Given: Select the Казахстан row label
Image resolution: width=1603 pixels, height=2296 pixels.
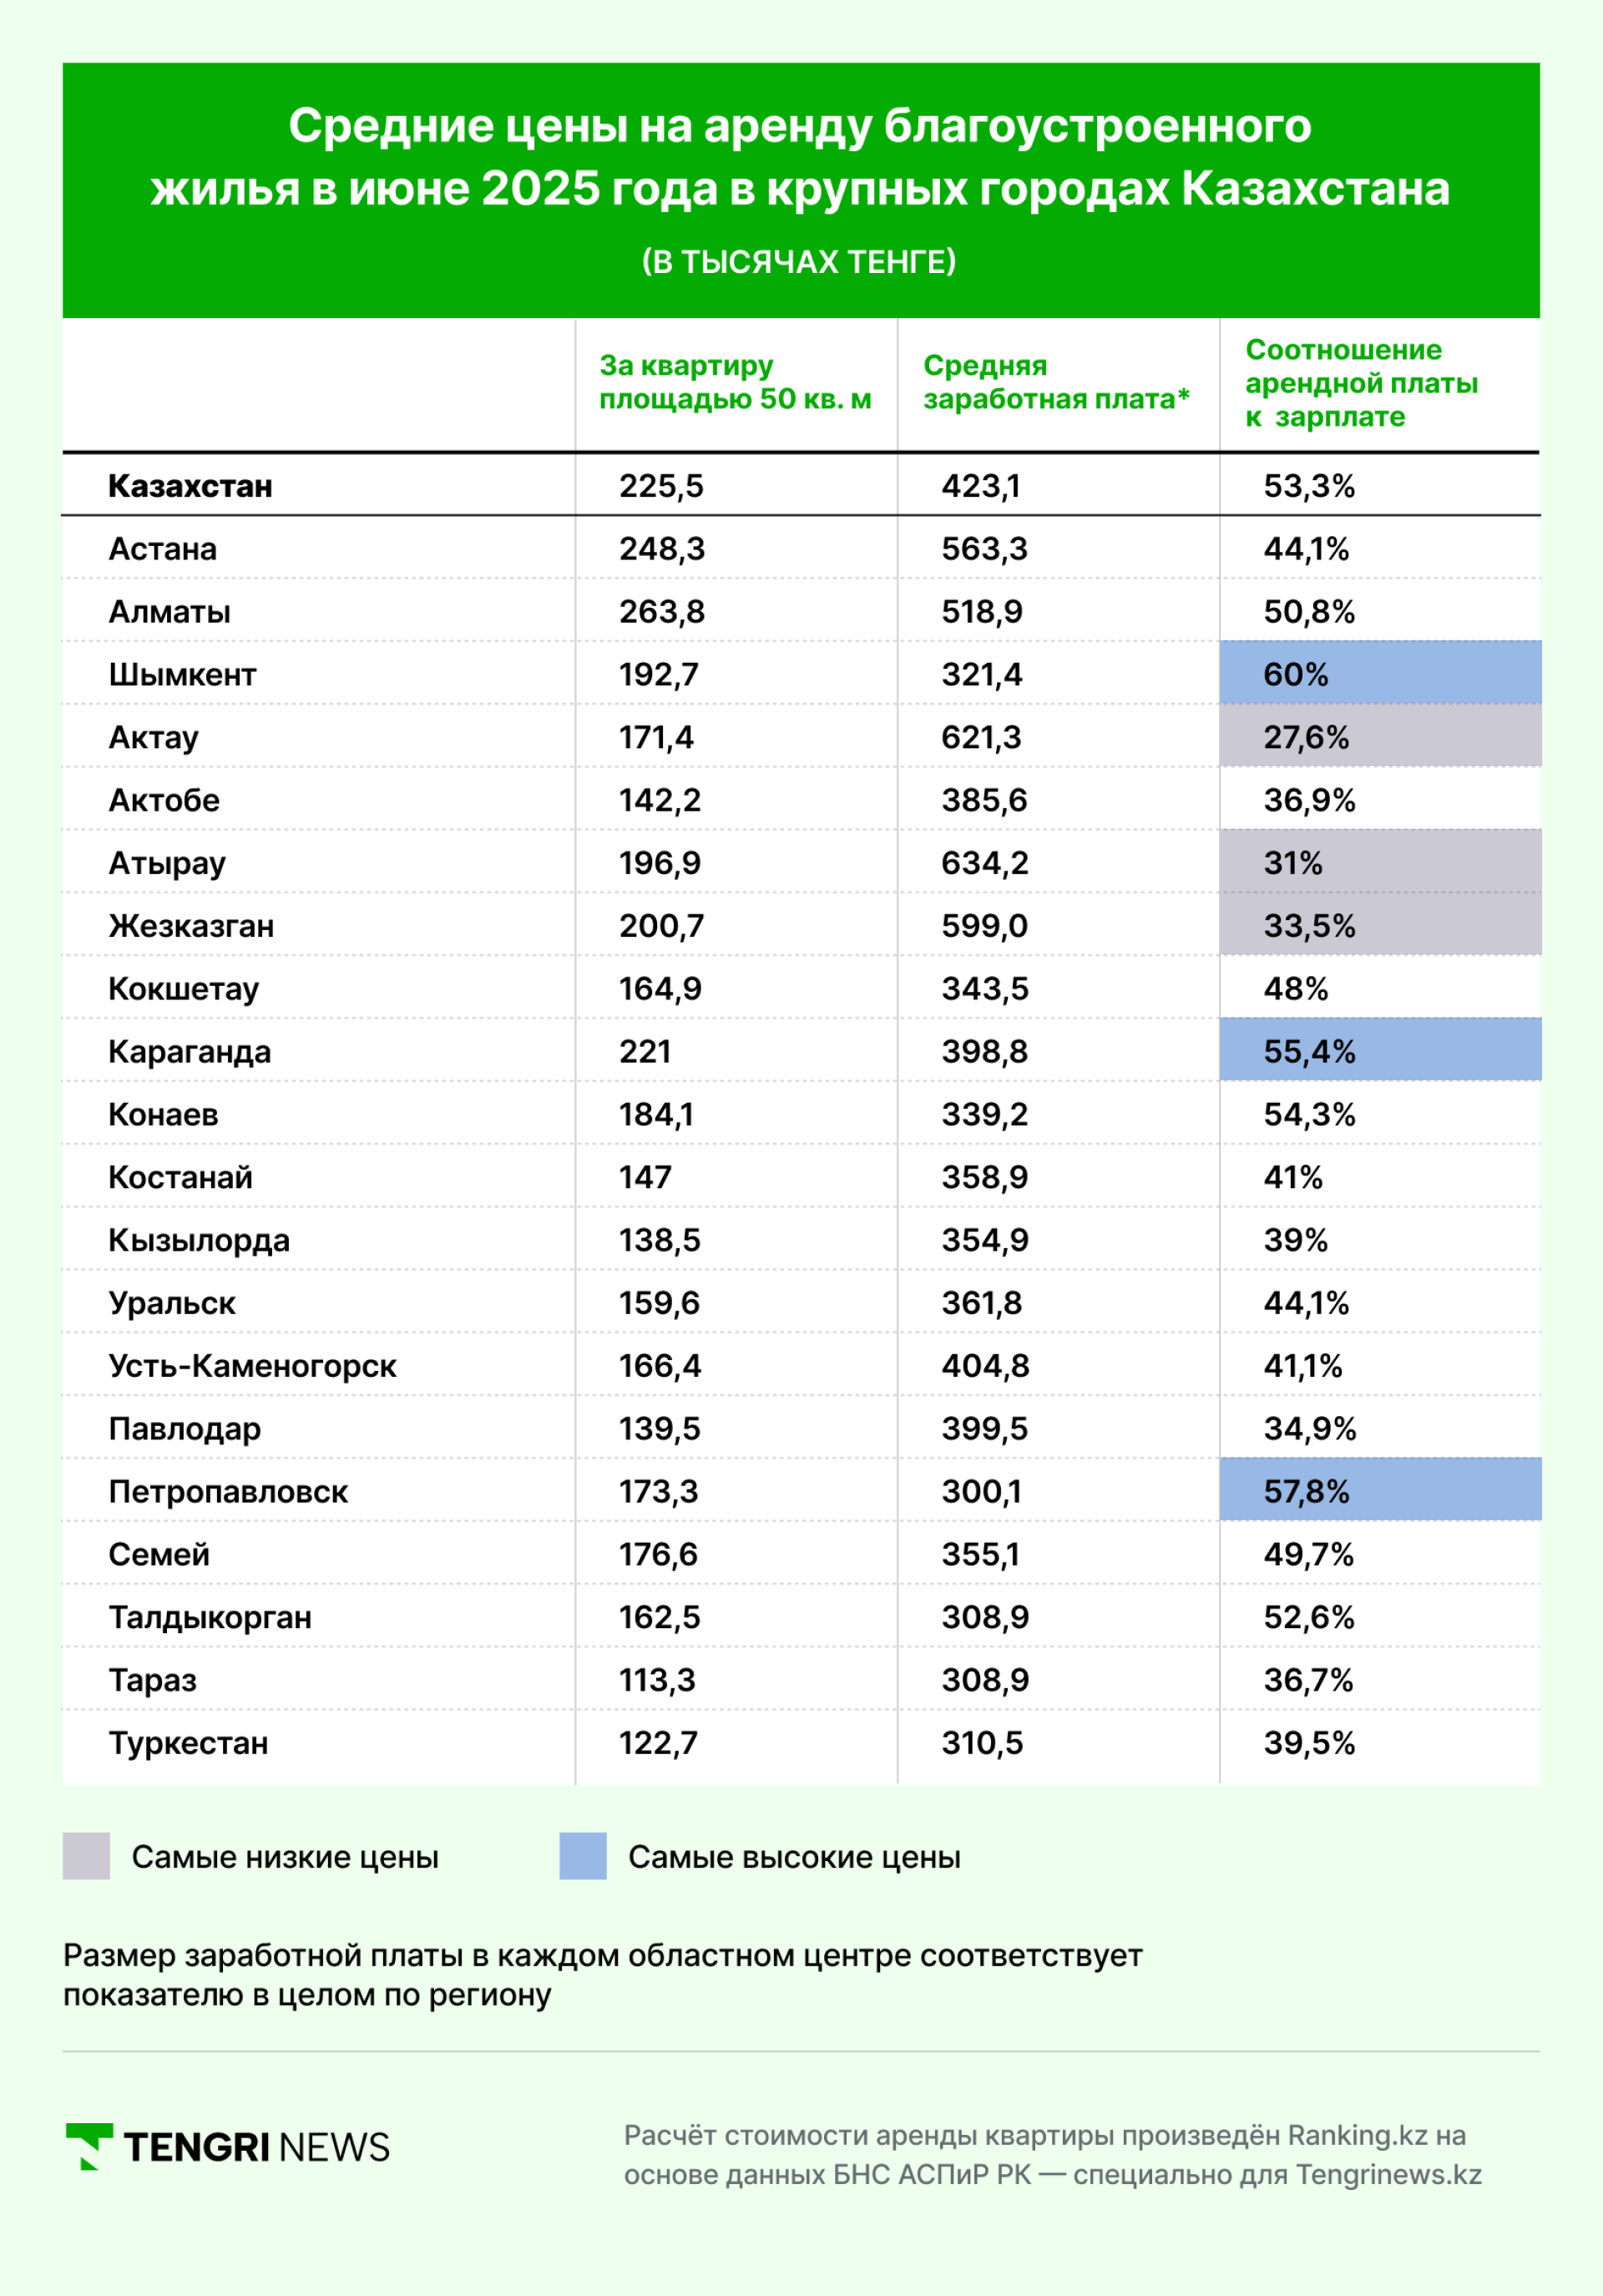Looking at the screenshot, I should (190, 486).
